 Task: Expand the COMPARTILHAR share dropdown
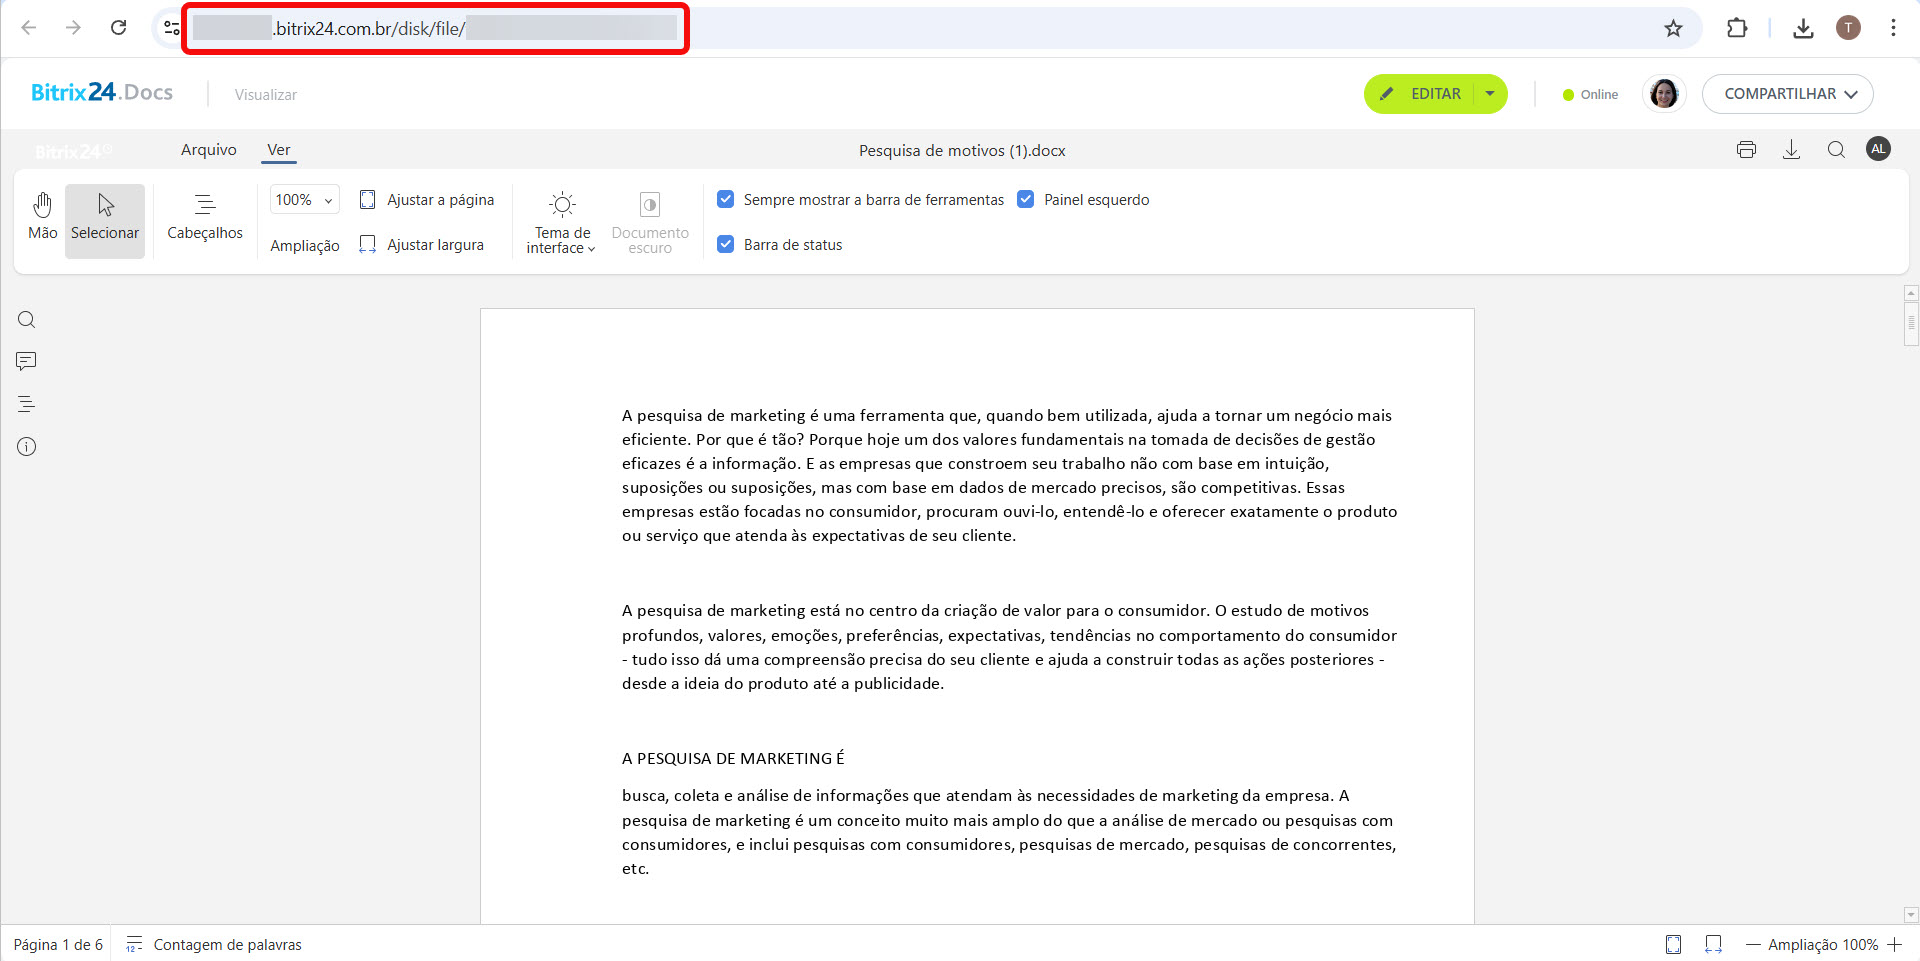[1788, 94]
